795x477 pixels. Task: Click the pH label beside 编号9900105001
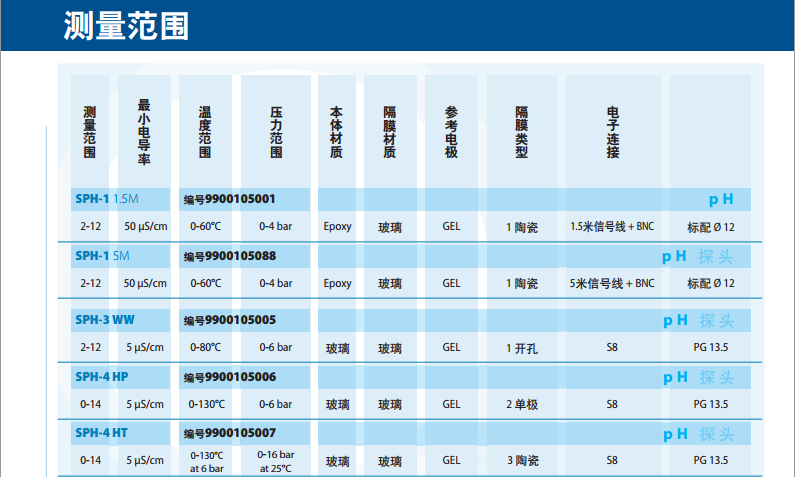tap(721, 199)
